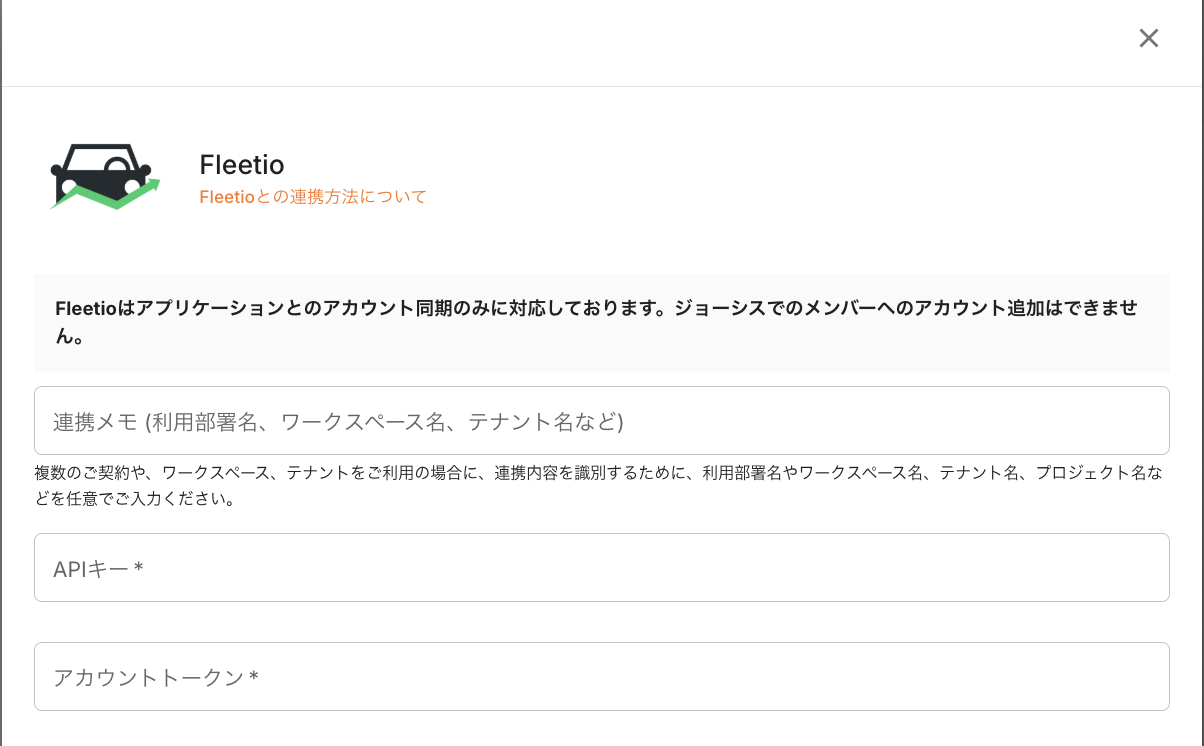This screenshot has height=746, width=1204.
Task: Click the Fleetio title heading
Action: tap(242, 164)
